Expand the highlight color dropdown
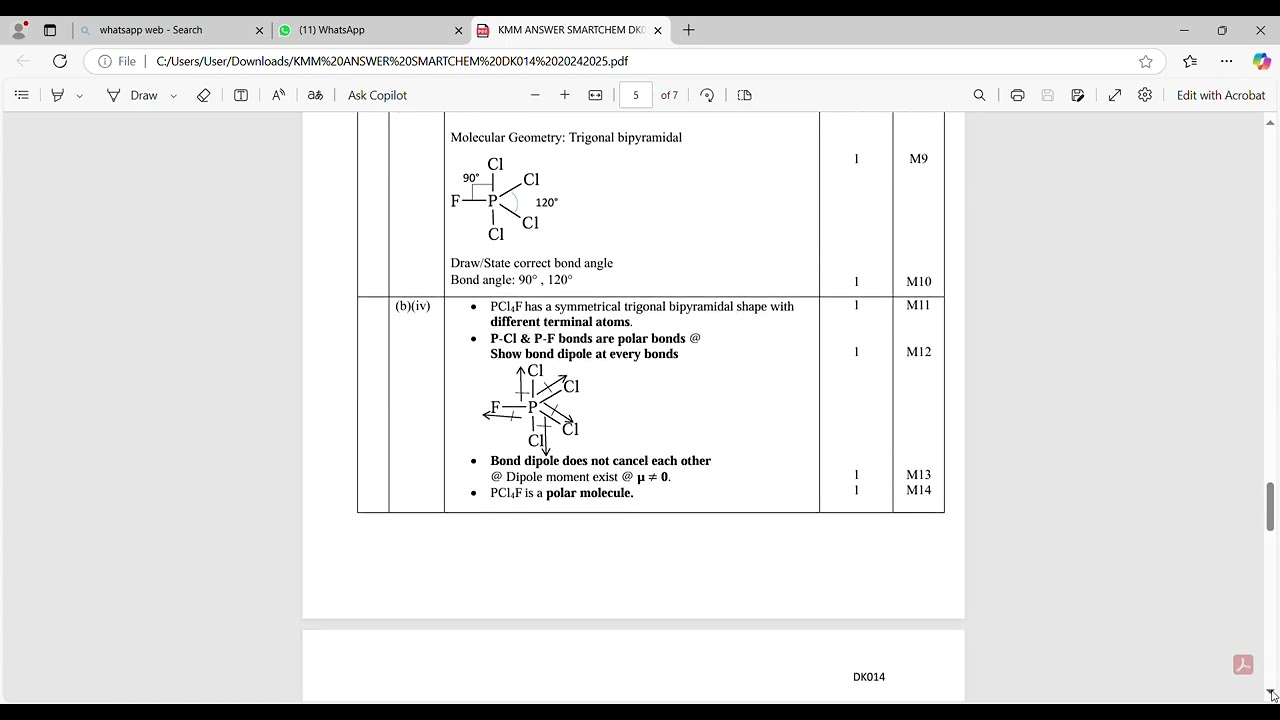The height and width of the screenshot is (720, 1280). pyautogui.click(x=79, y=95)
